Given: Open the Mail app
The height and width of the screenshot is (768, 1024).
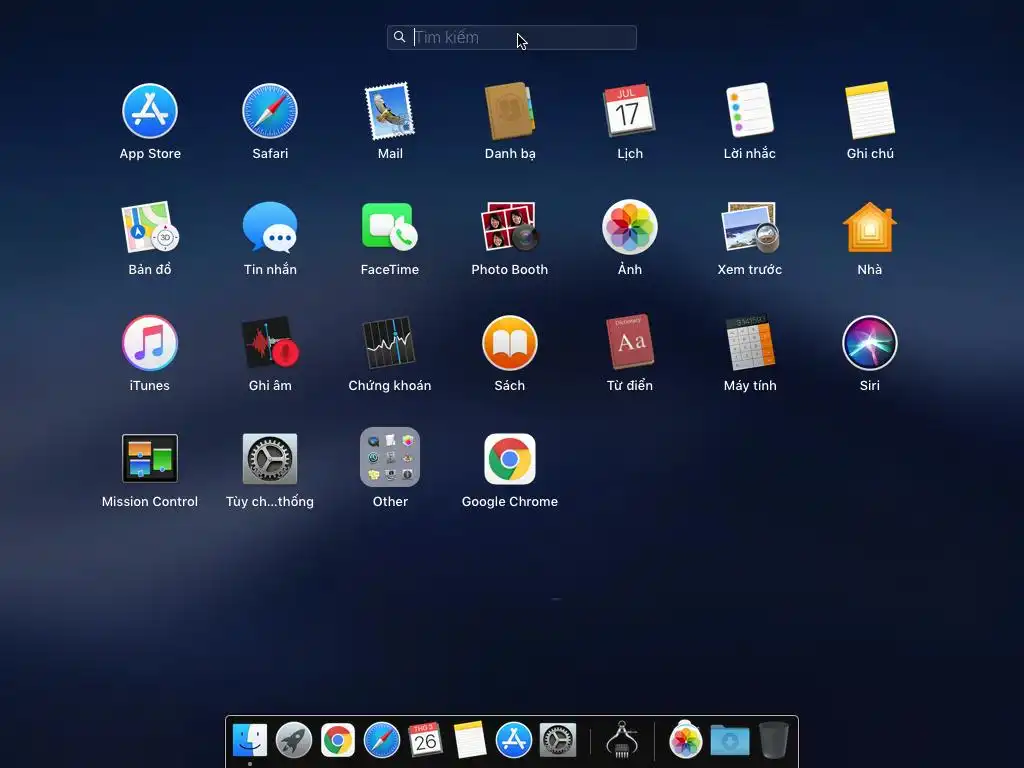Looking at the screenshot, I should pos(390,111).
